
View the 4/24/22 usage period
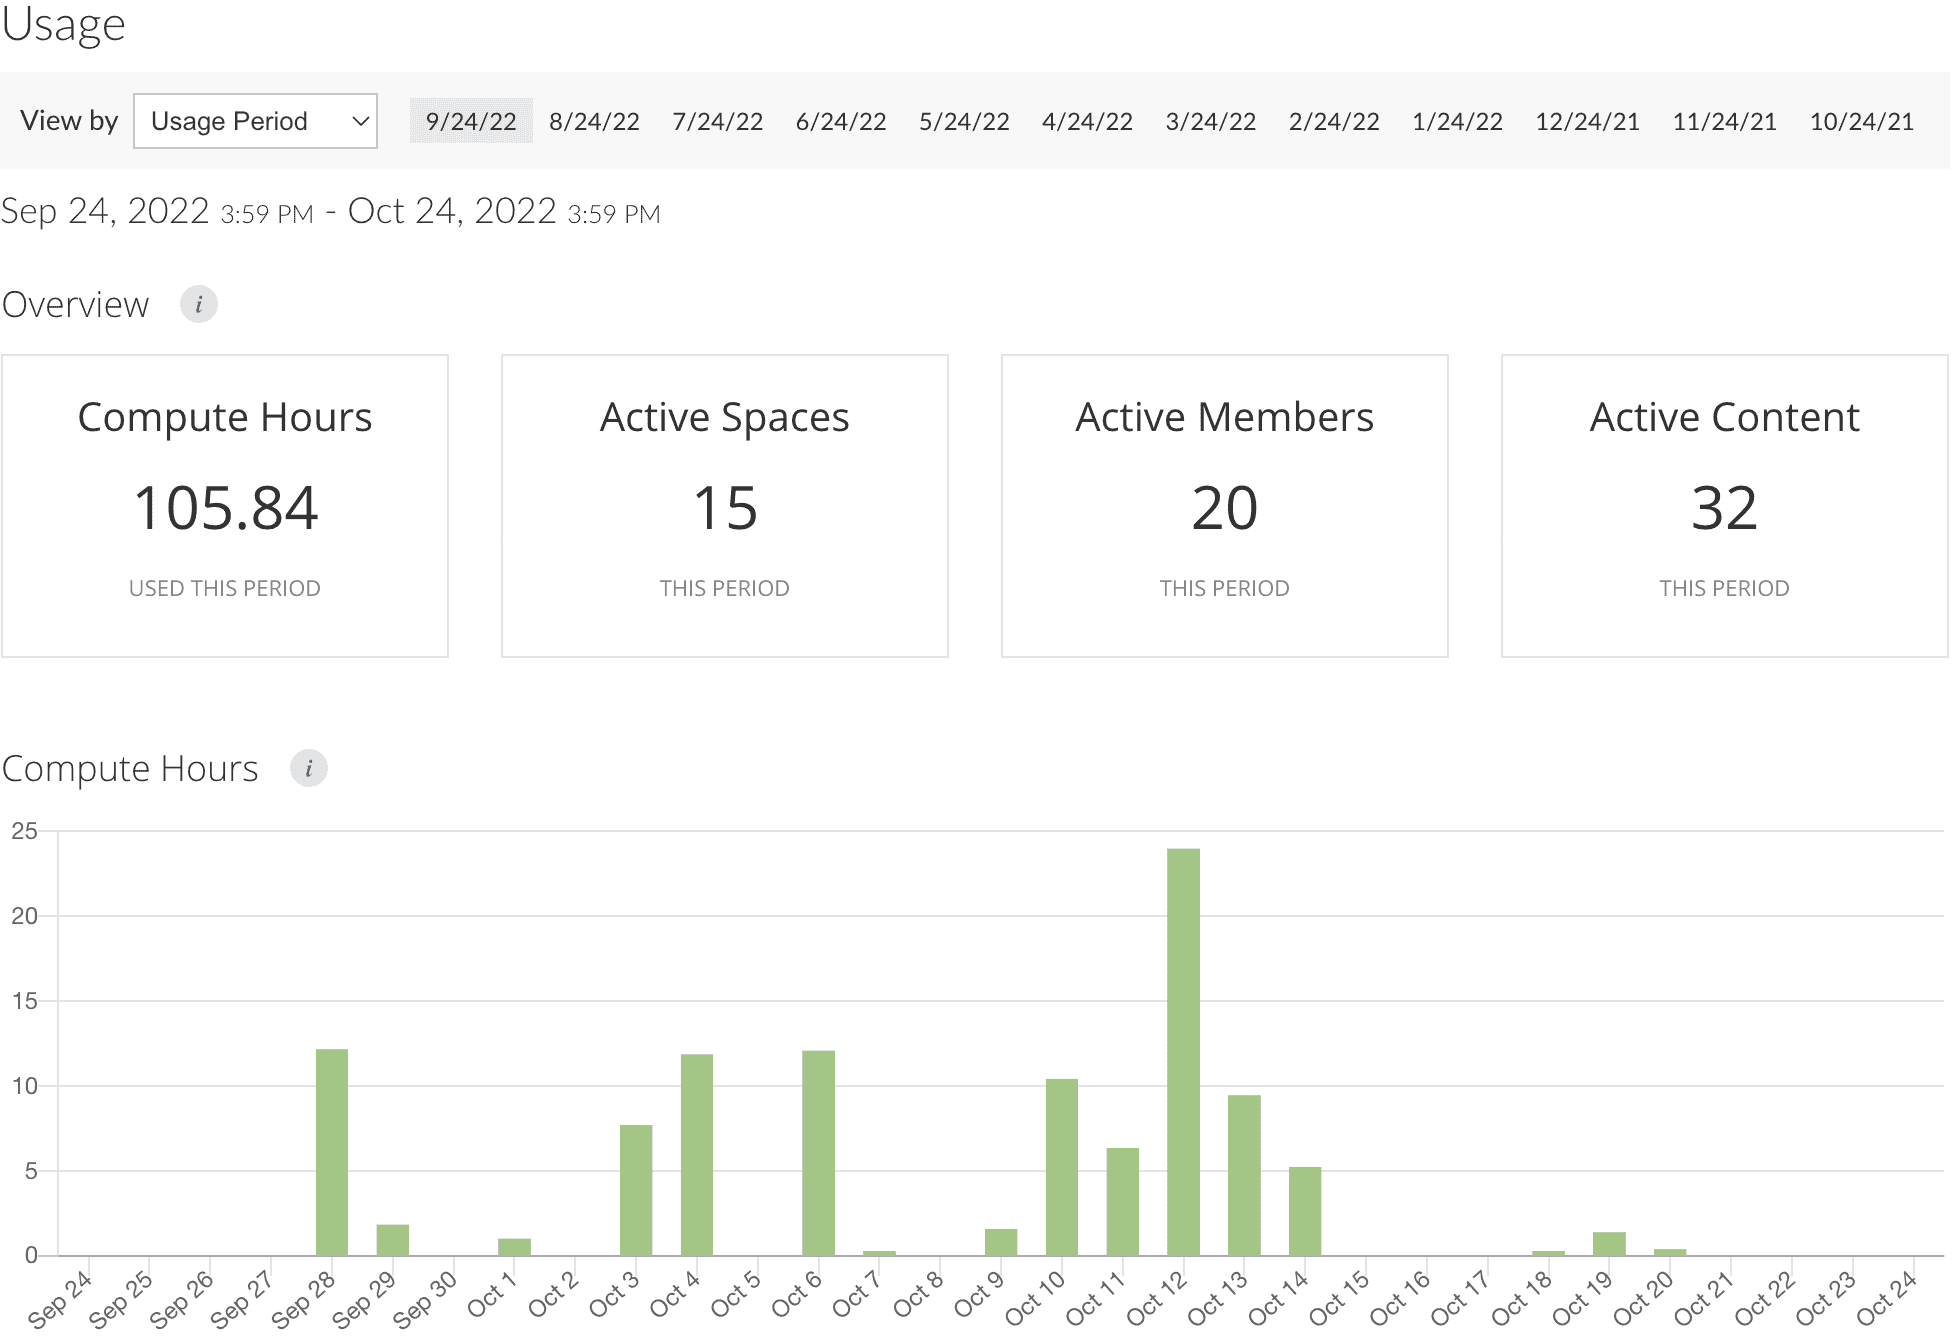click(1087, 121)
